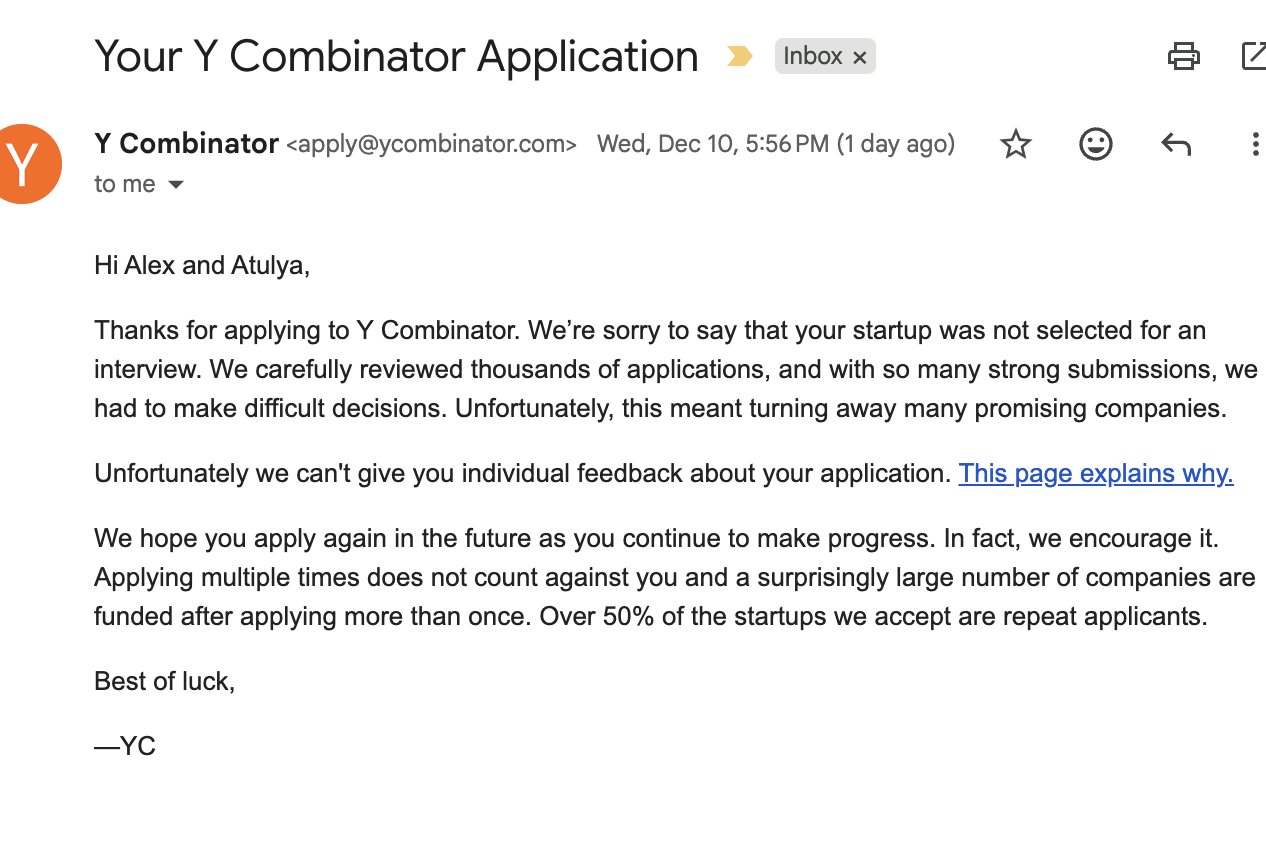Add an emoji reaction to the email
The height and width of the screenshot is (850, 1266).
[x=1096, y=144]
